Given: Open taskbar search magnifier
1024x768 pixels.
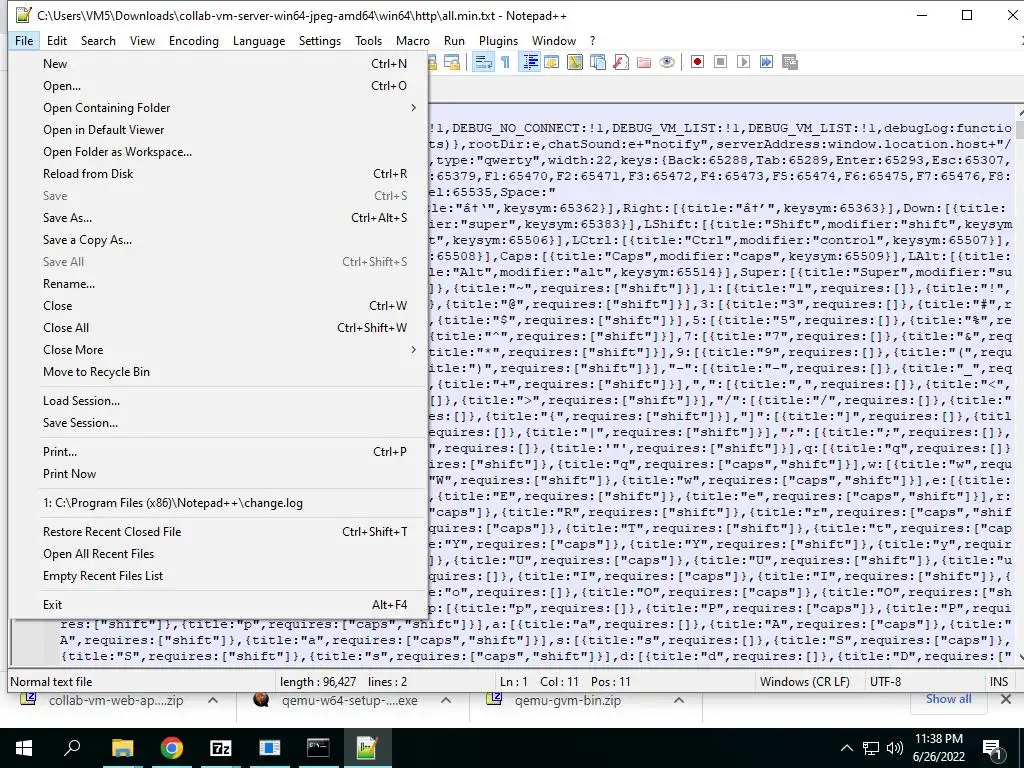Looking at the screenshot, I should tap(72, 748).
